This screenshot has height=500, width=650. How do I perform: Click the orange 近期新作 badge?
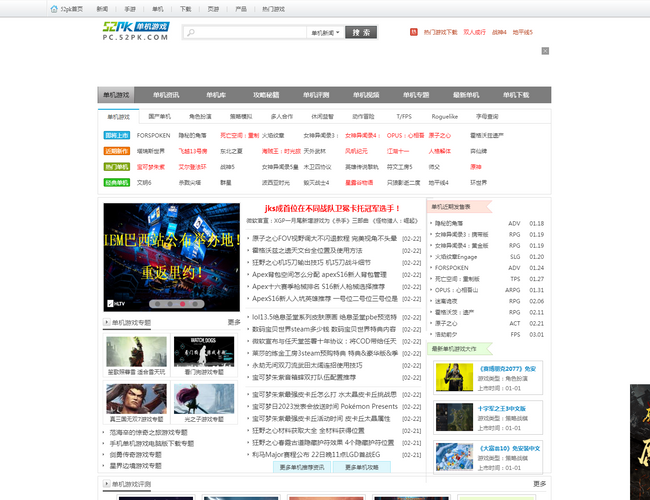116,151
